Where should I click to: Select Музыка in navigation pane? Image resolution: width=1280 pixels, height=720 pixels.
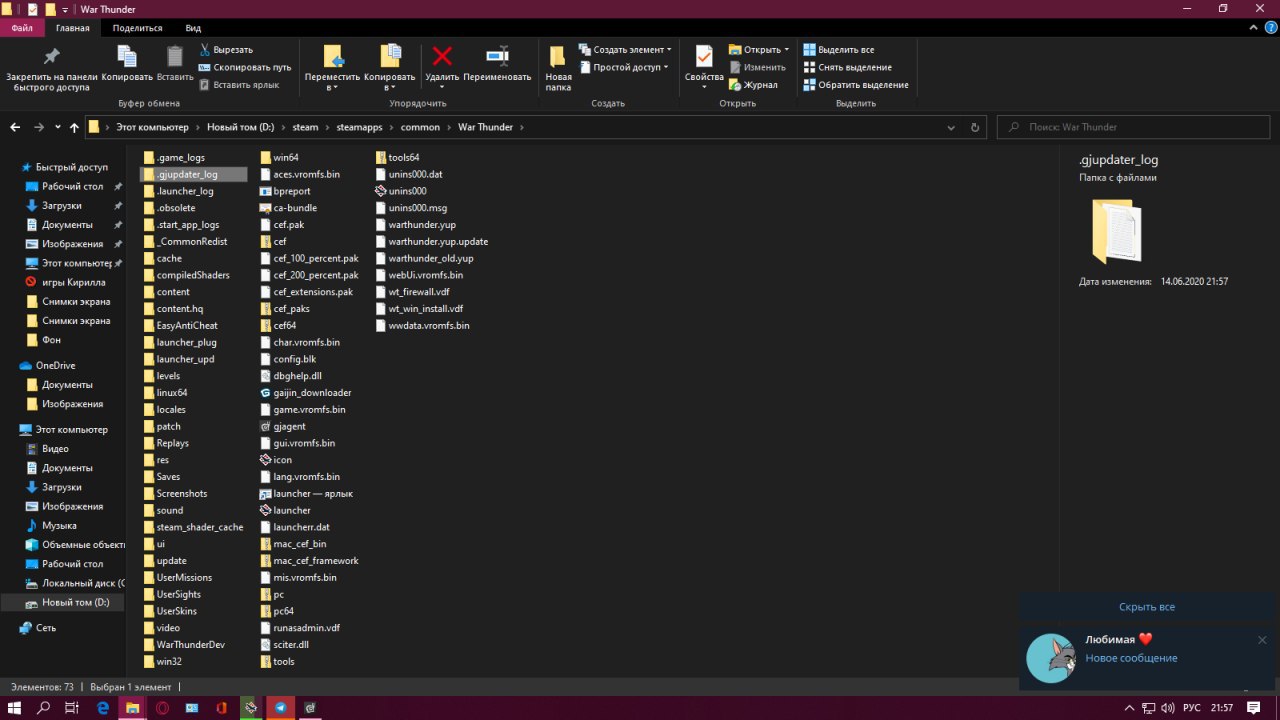coord(59,525)
